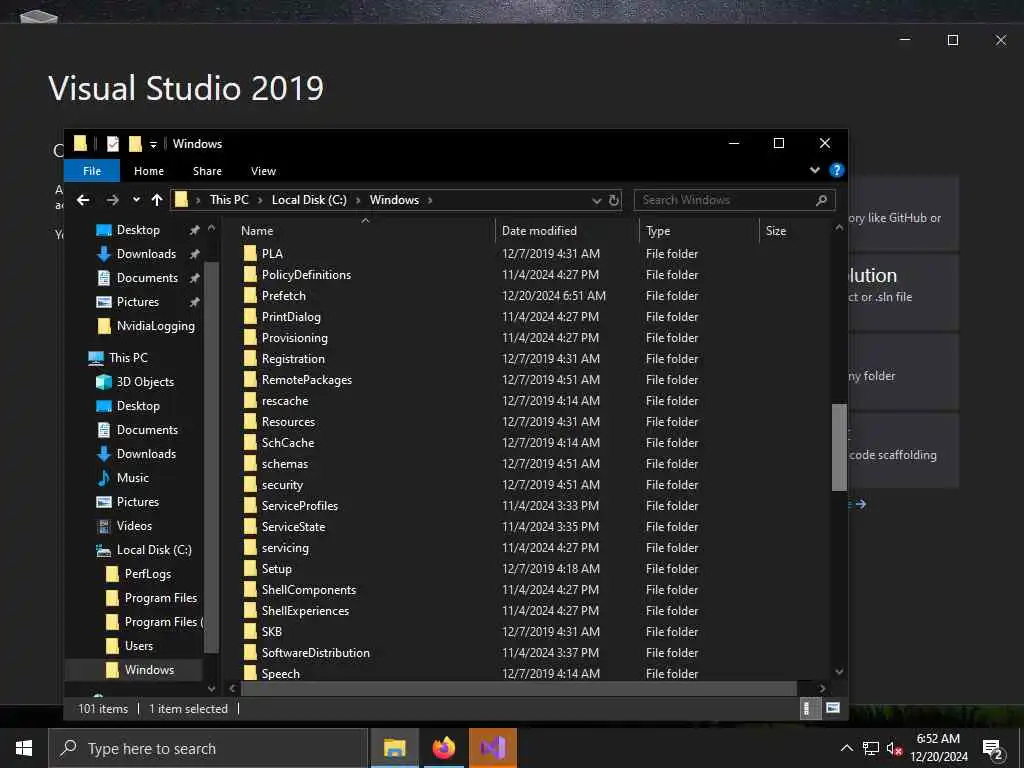Switch to Visual Studio on the taskbar
1024x768 pixels.
tap(493, 748)
